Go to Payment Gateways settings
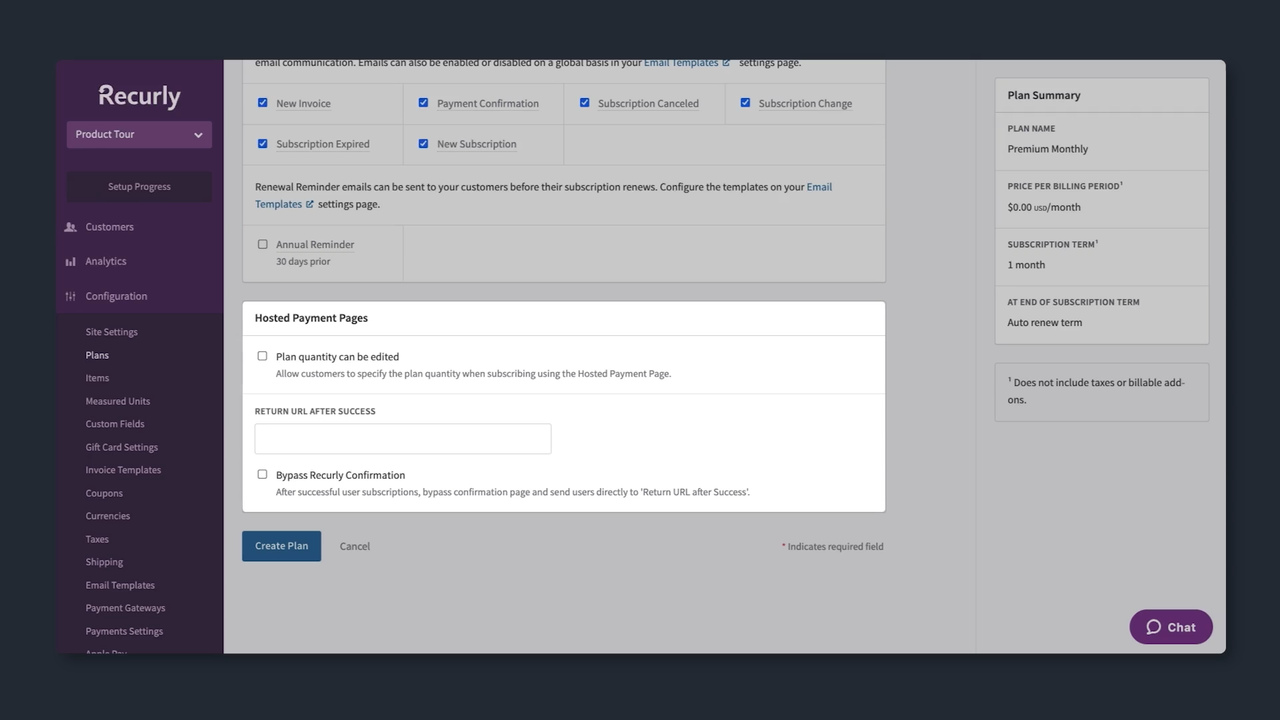The width and height of the screenshot is (1280, 720). click(125, 608)
